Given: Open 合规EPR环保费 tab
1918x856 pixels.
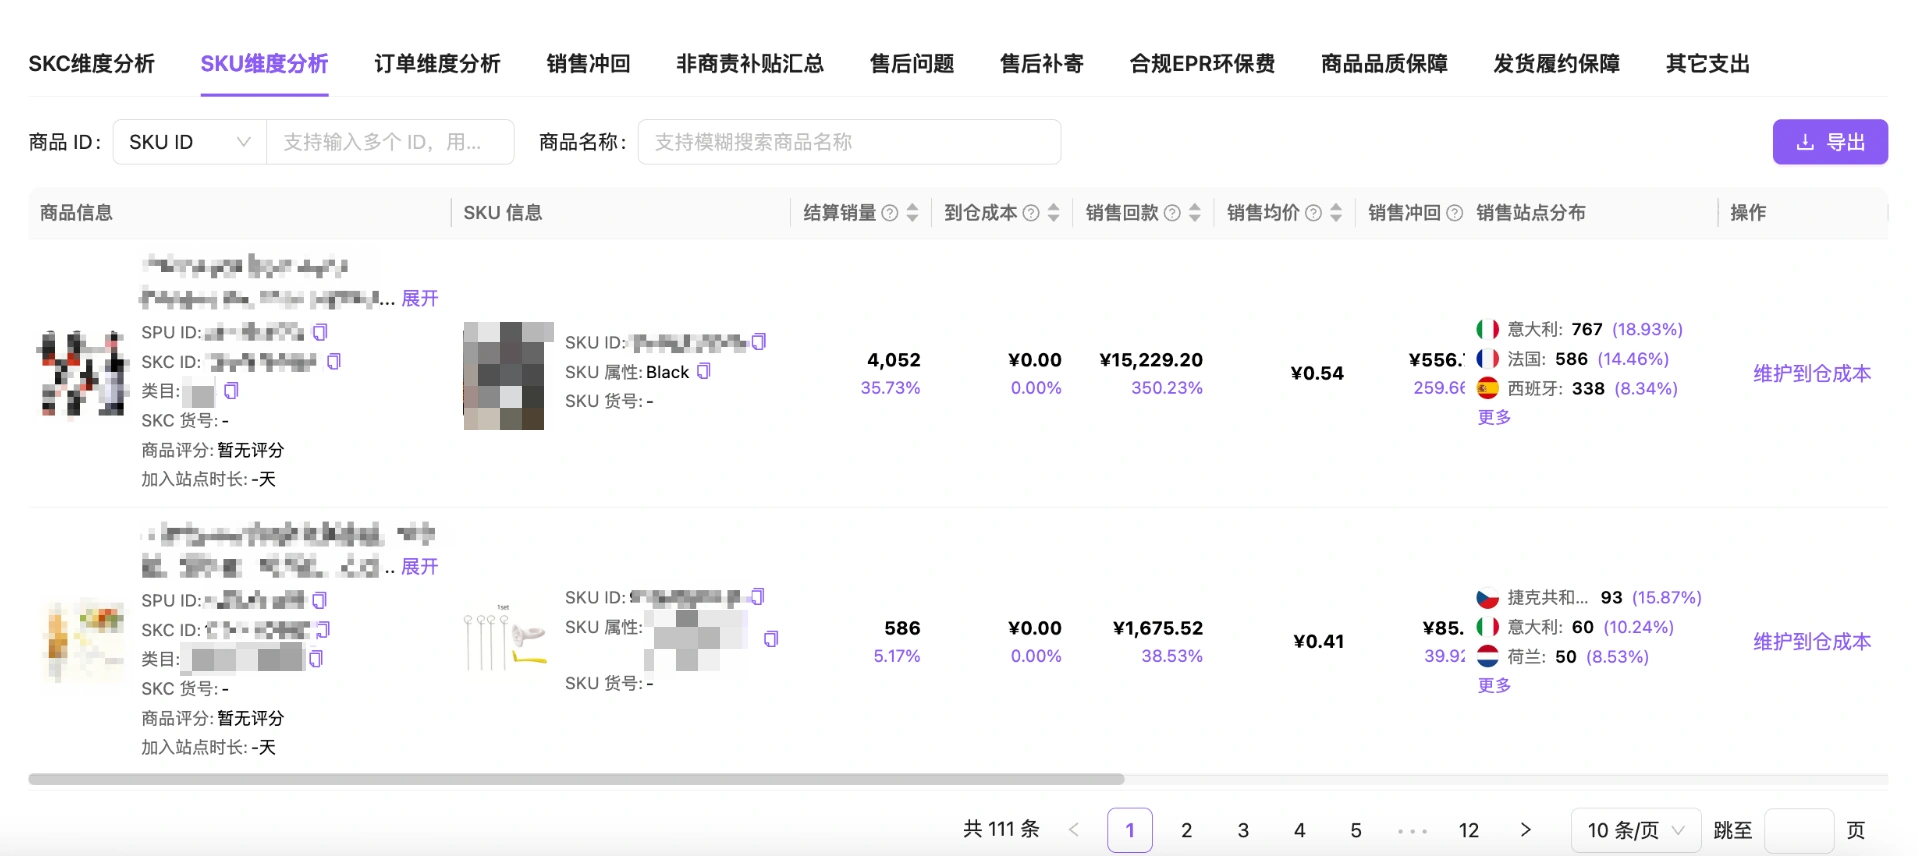Looking at the screenshot, I should point(1202,64).
